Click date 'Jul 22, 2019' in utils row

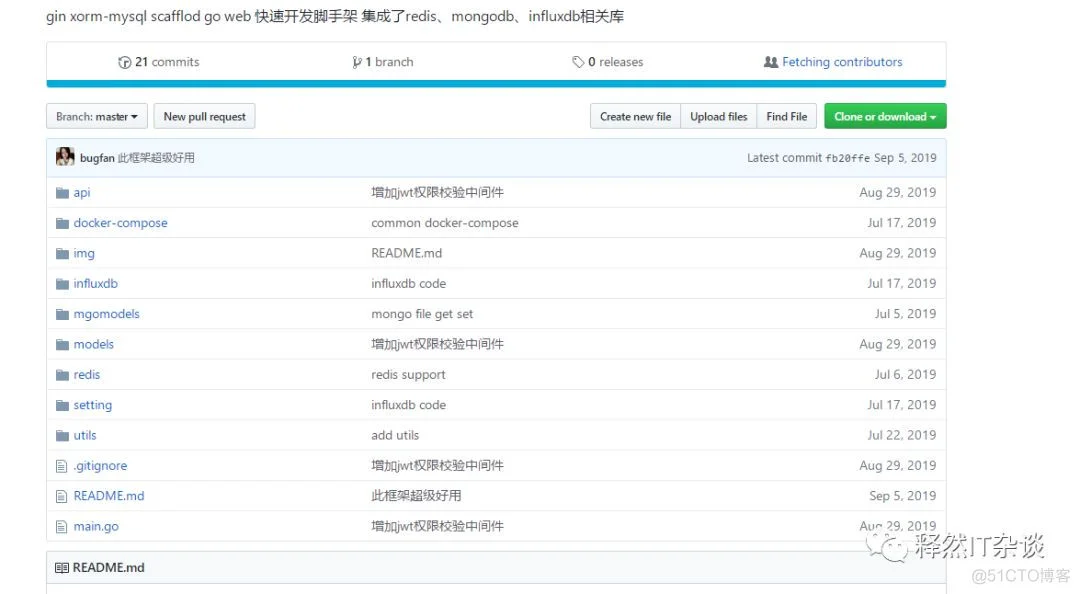tap(902, 435)
